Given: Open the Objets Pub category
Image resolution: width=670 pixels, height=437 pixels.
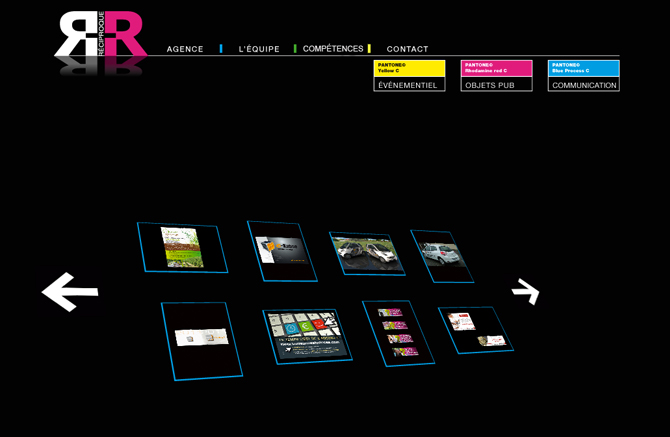Looking at the screenshot, I should click(x=496, y=85).
